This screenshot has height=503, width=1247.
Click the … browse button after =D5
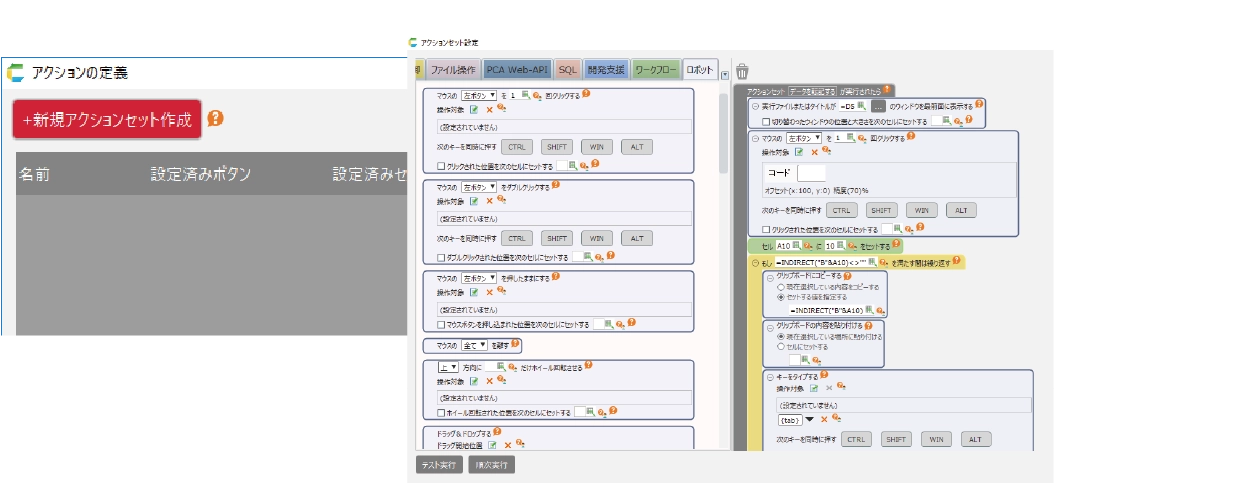point(878,105)
